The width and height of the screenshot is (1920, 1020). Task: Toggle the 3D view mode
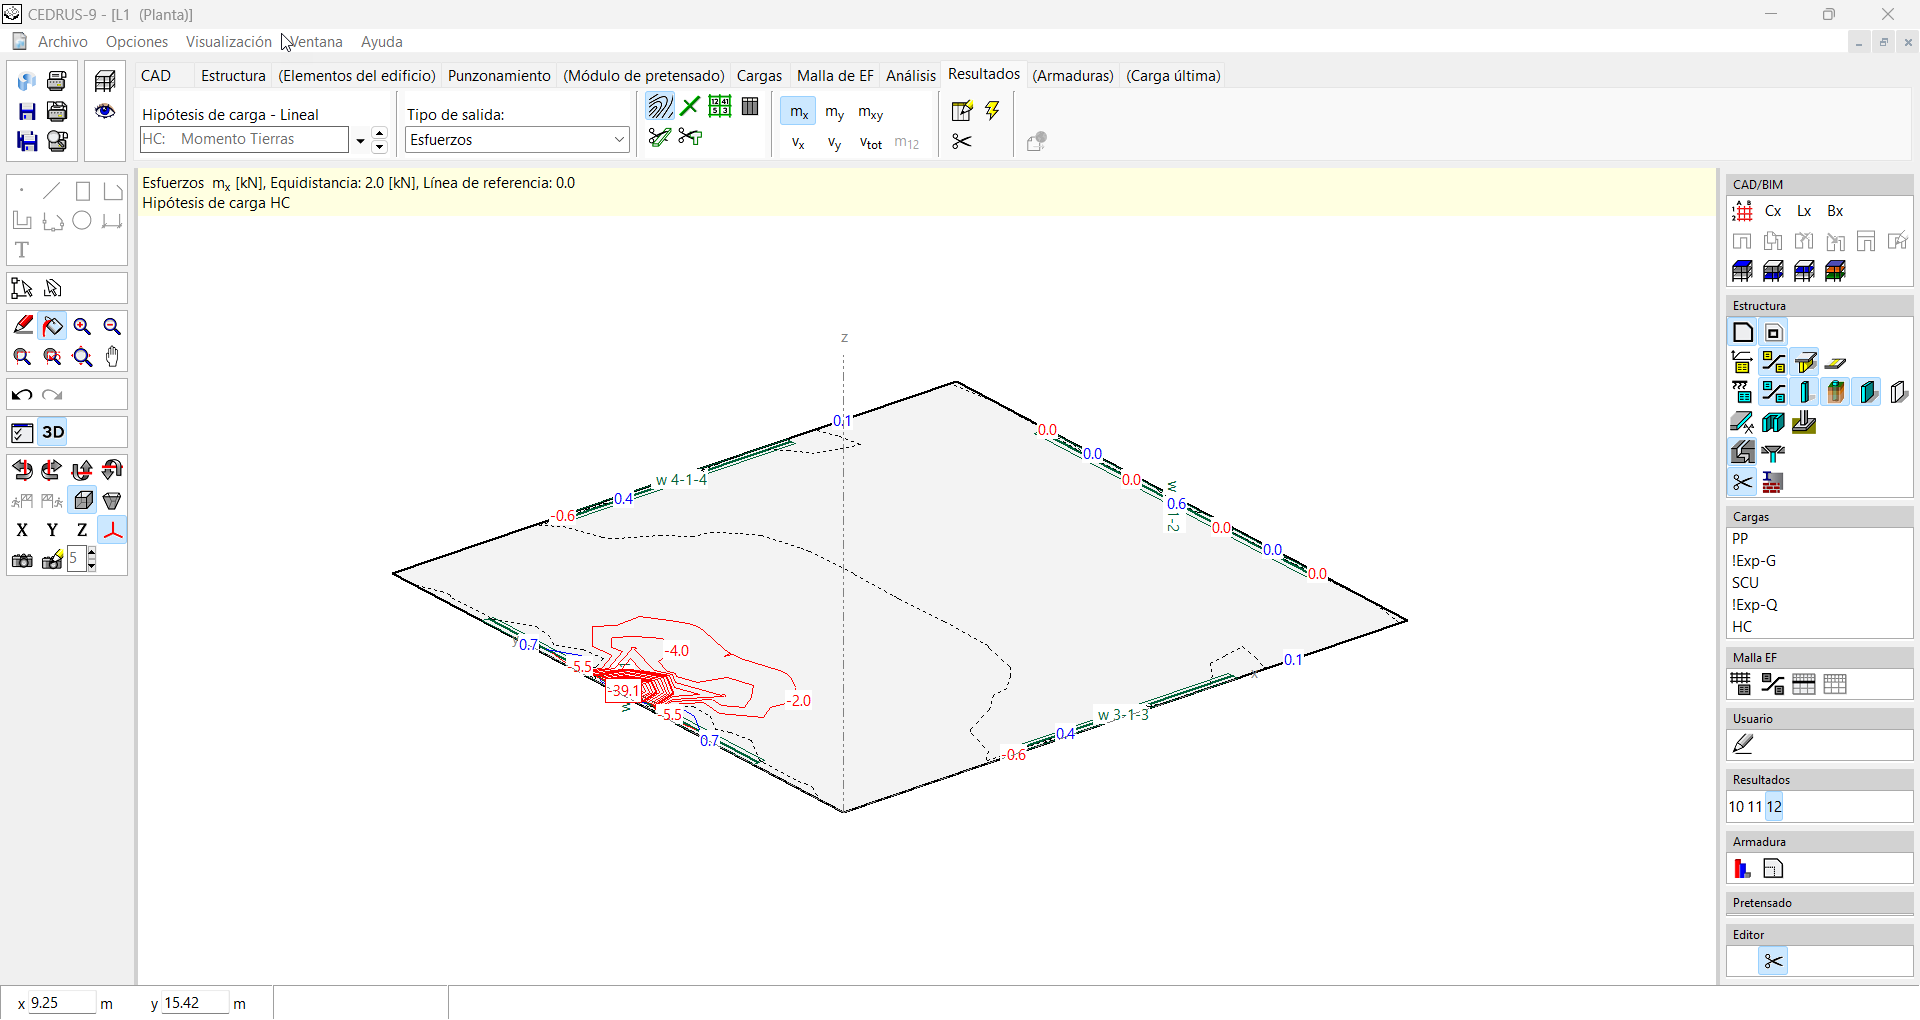(53, 432)
